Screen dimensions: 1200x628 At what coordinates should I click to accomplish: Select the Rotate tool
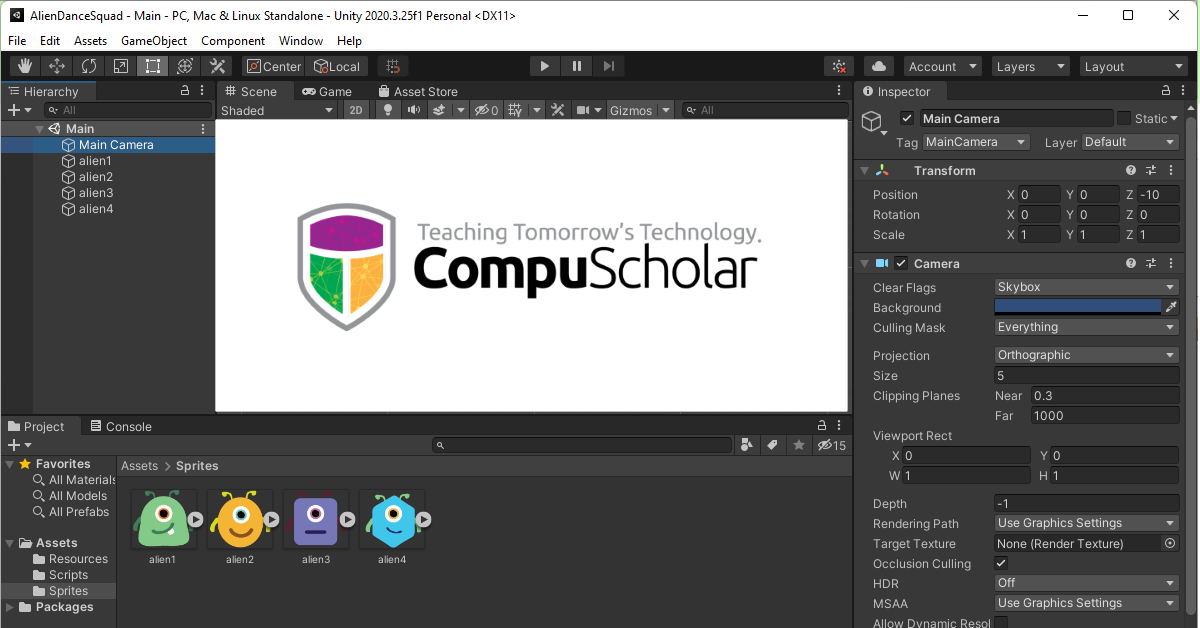[89, 66]
